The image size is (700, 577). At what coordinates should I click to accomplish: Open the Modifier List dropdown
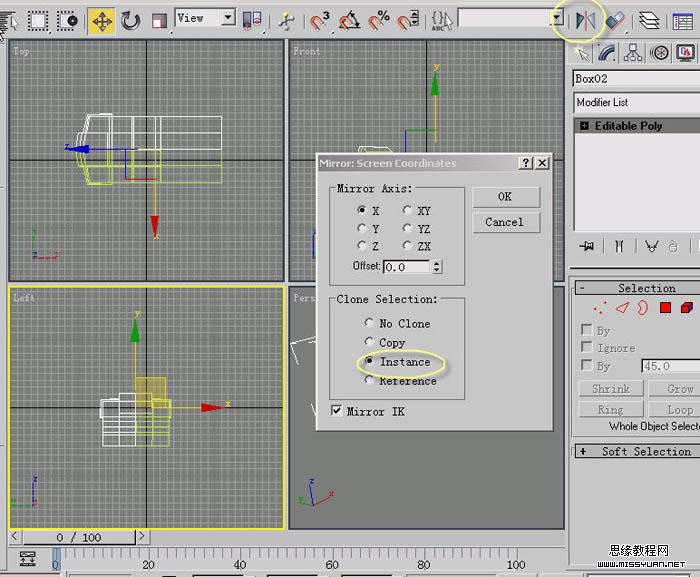[636, 103]
